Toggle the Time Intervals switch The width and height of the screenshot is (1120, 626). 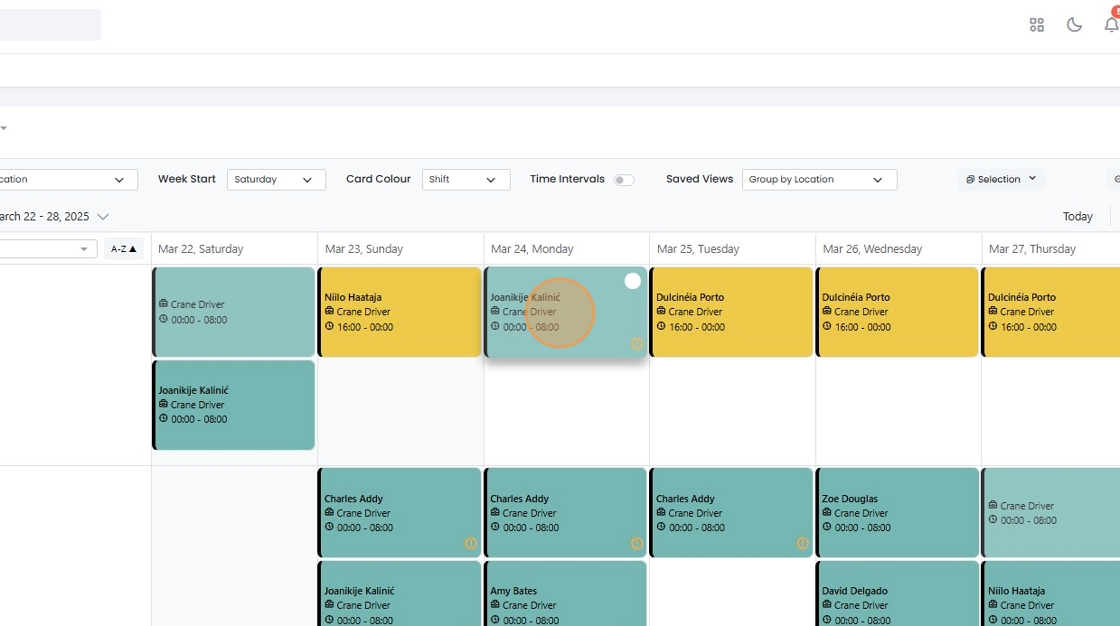coord(624,180)
